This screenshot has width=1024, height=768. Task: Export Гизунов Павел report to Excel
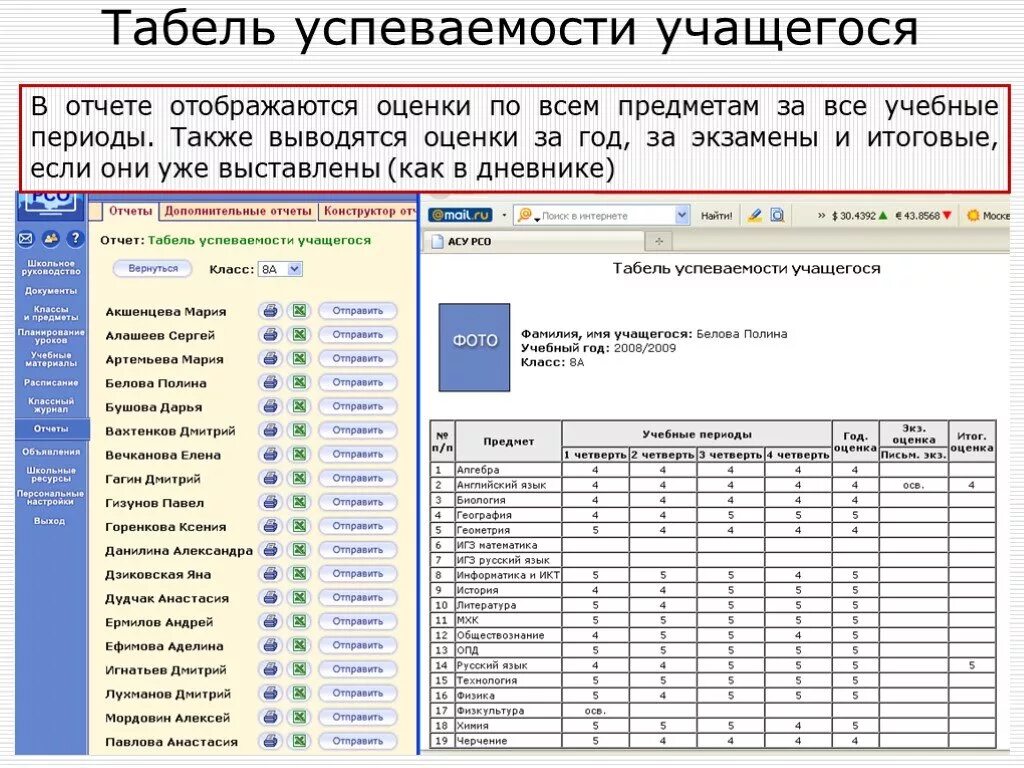299,502
